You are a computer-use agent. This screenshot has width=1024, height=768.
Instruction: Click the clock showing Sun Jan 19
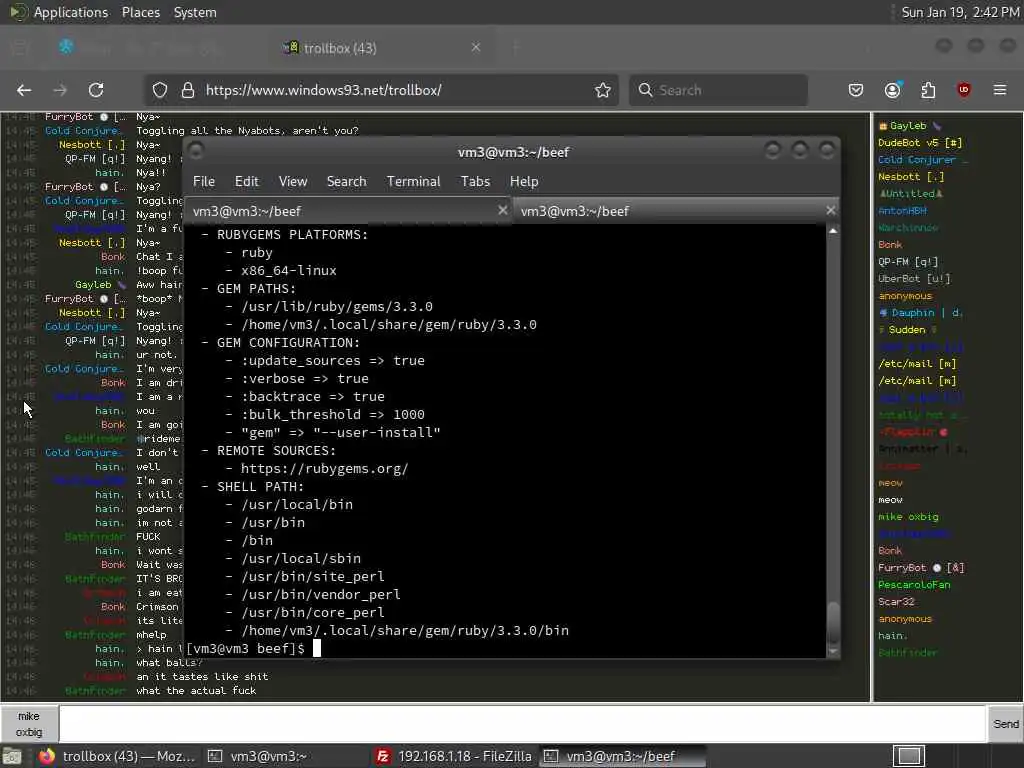(x=959, y=12)
